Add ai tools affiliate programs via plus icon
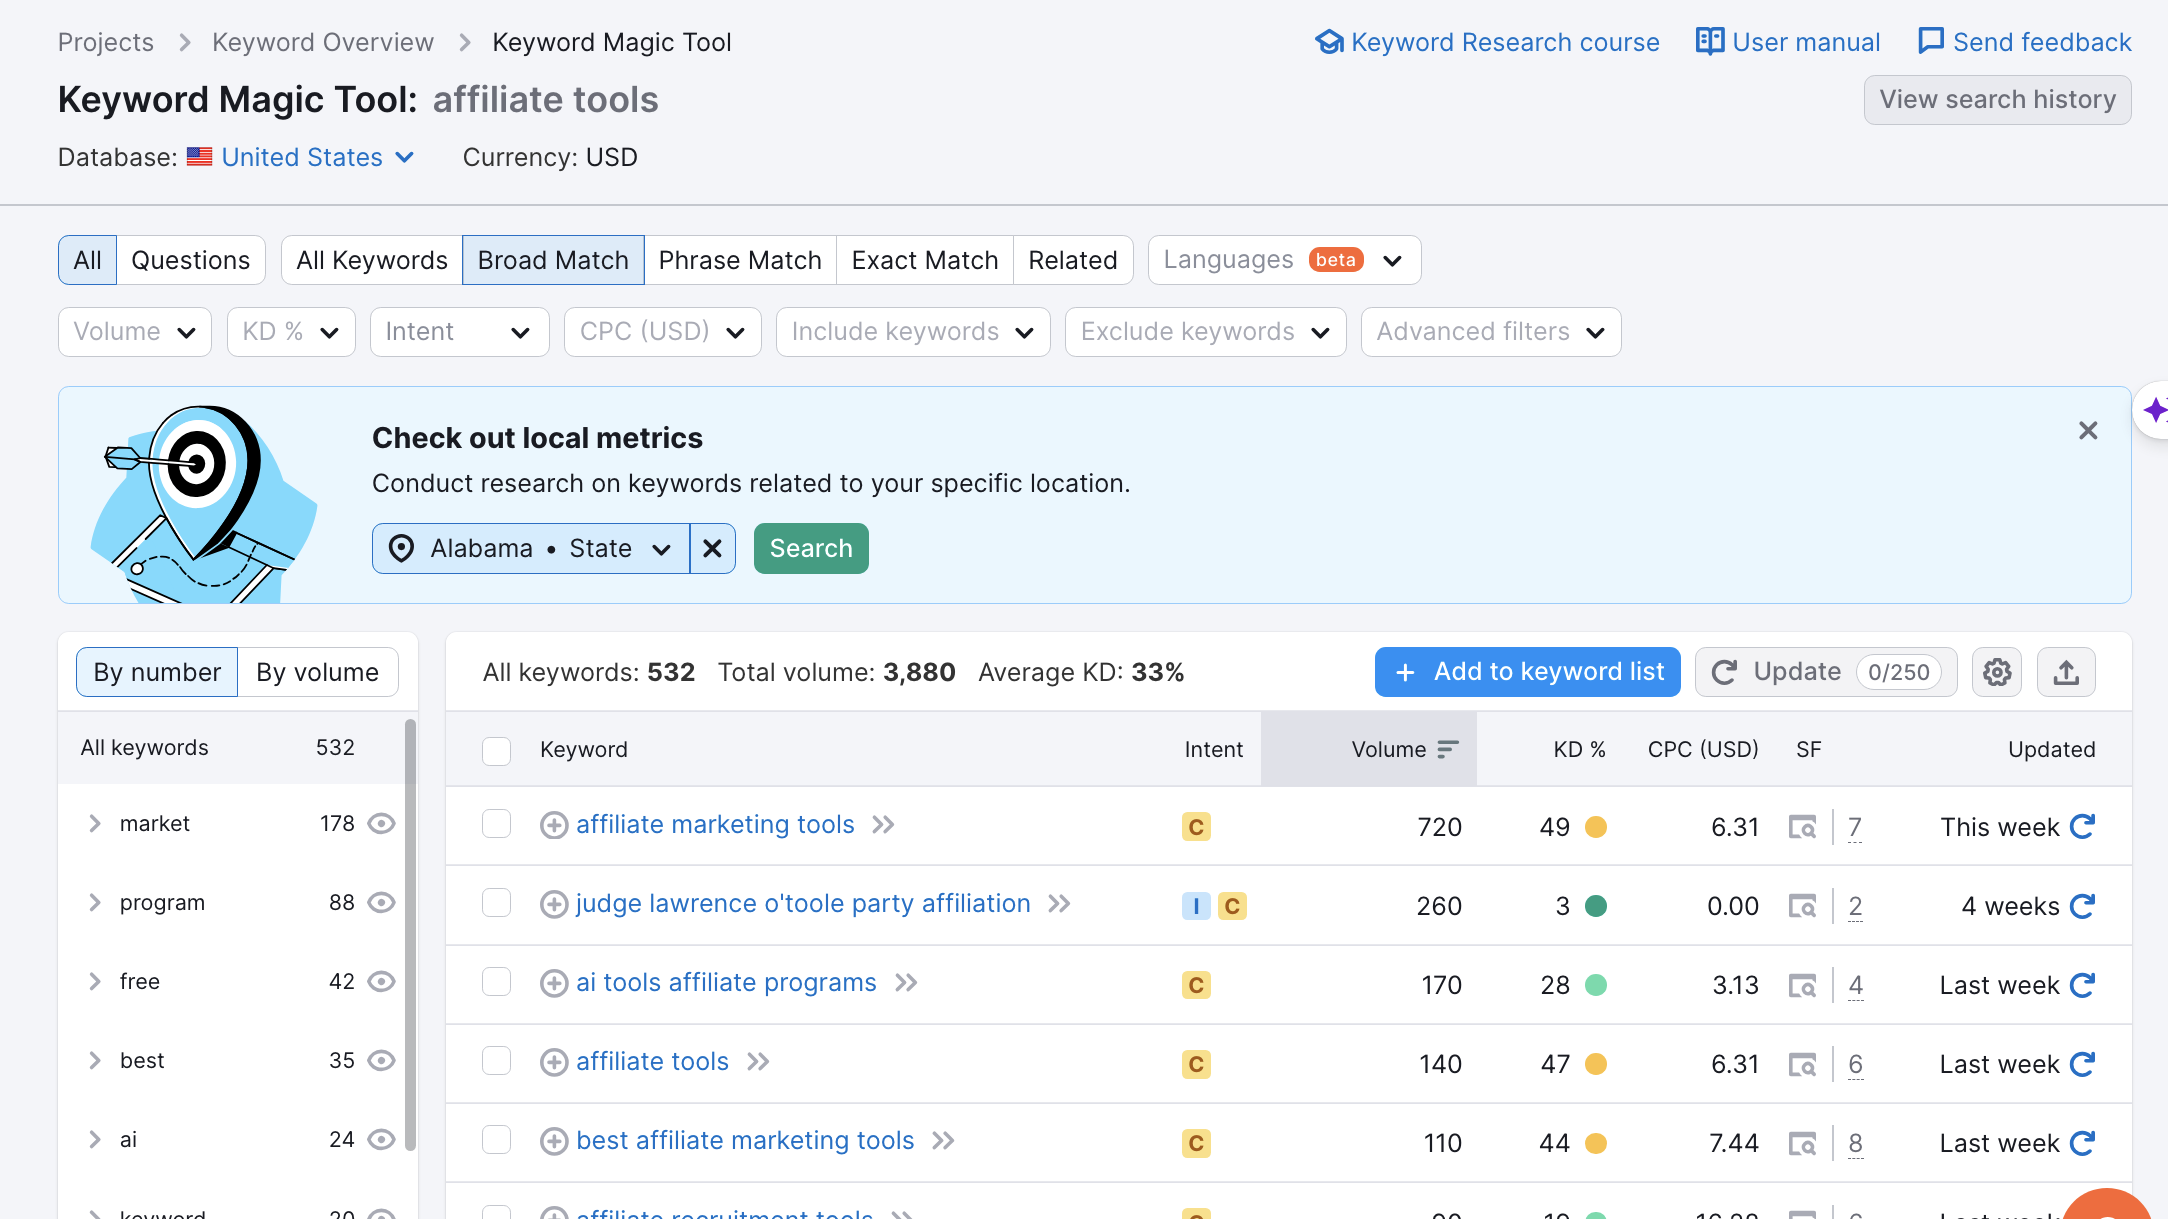This screenshot has width=2168, height=1219. point(554,983)
